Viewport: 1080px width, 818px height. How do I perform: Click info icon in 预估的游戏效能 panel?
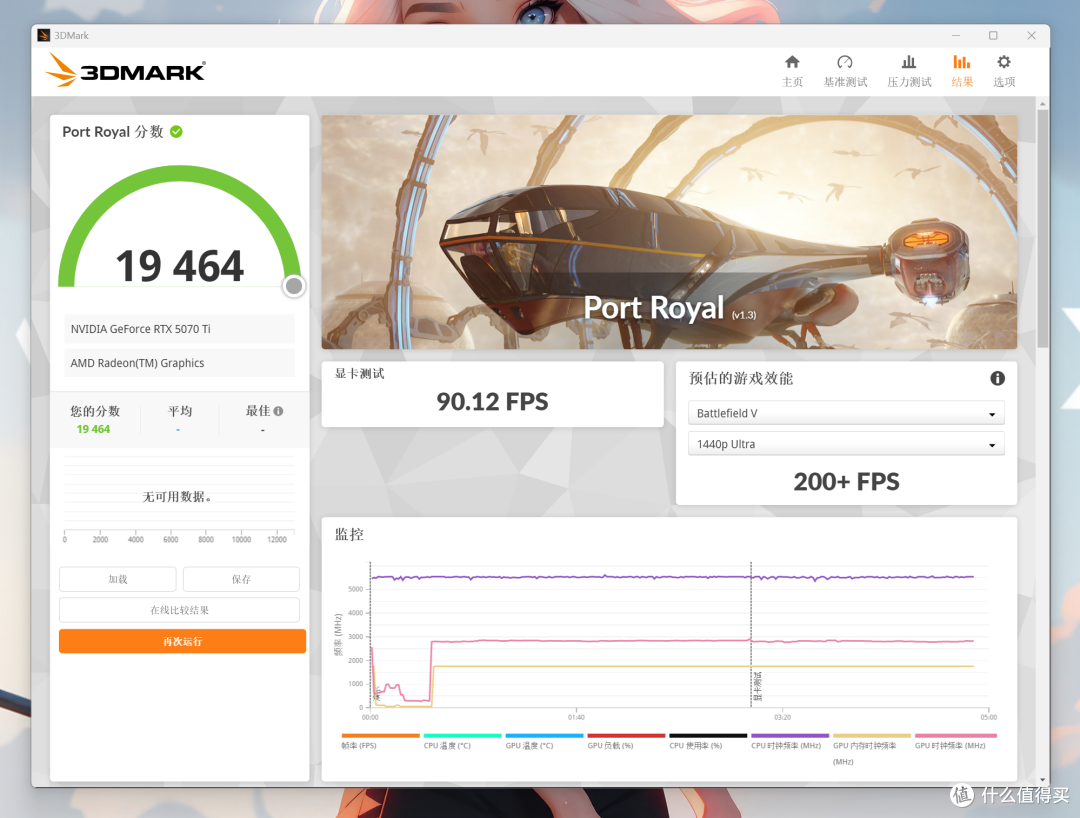pos(997,378)
